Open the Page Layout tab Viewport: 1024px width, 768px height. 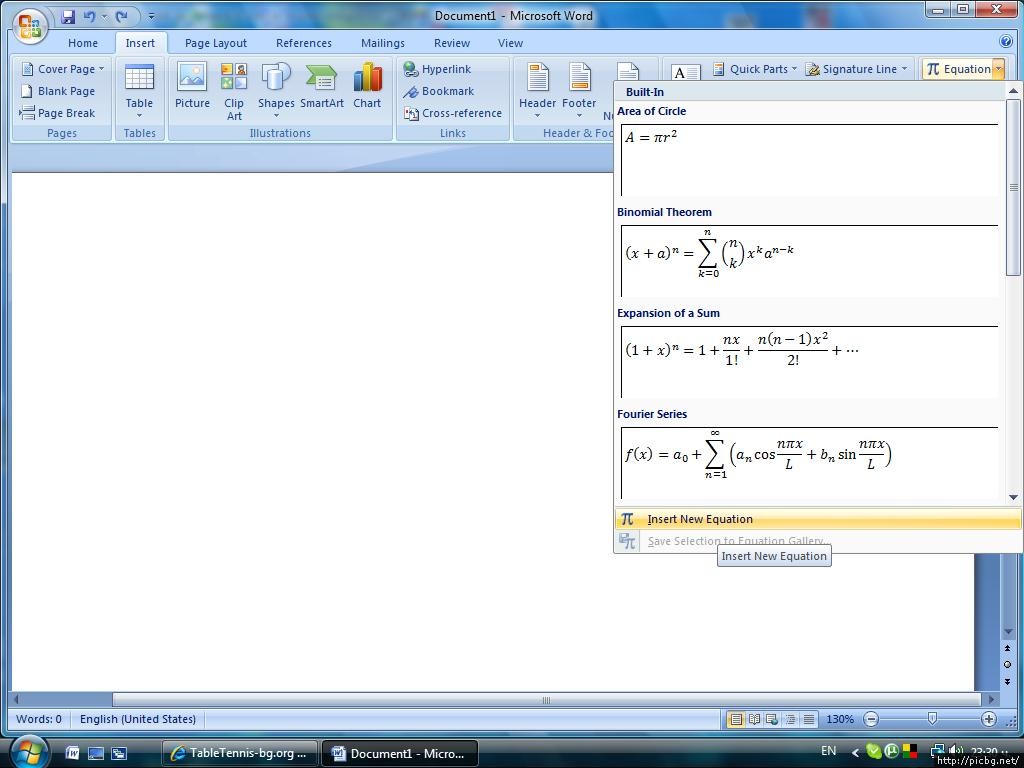[x=216, y=43]
